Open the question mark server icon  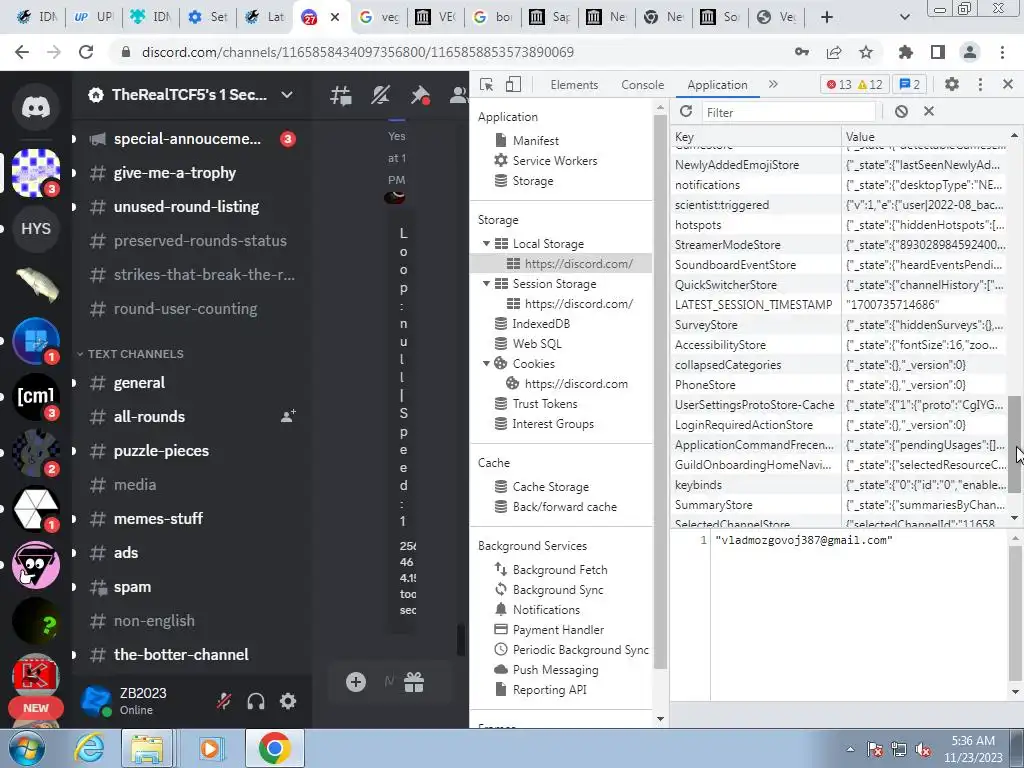click(x=36, y=621)
